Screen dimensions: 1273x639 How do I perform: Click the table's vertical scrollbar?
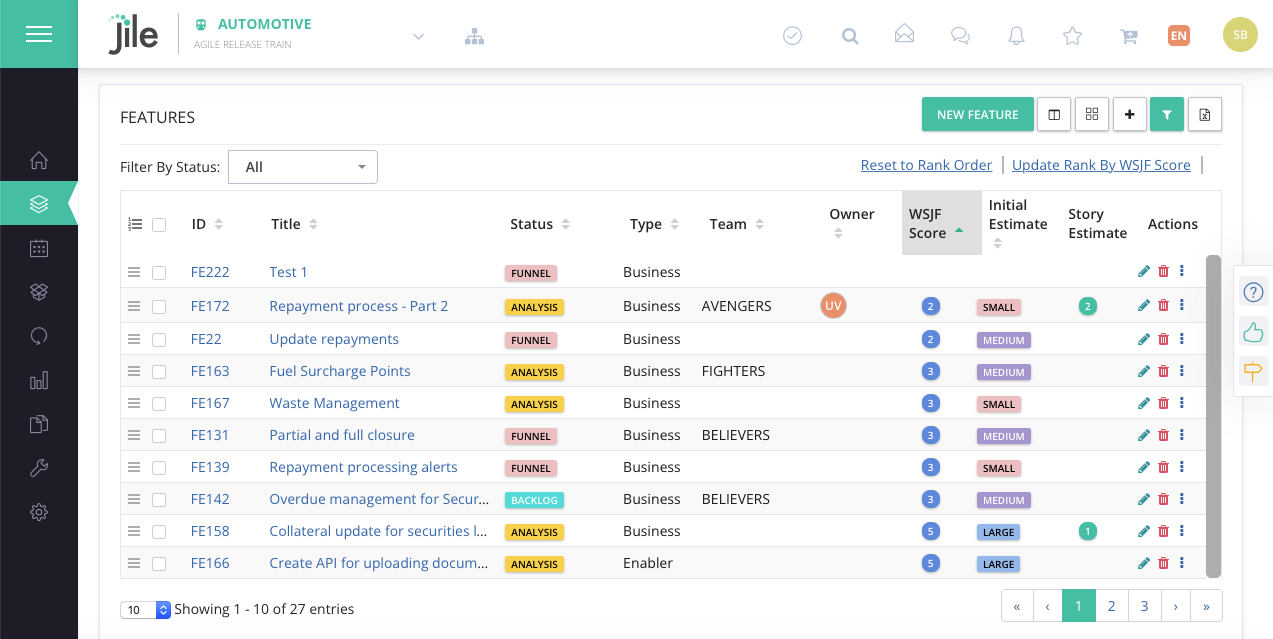(1213, 415)
